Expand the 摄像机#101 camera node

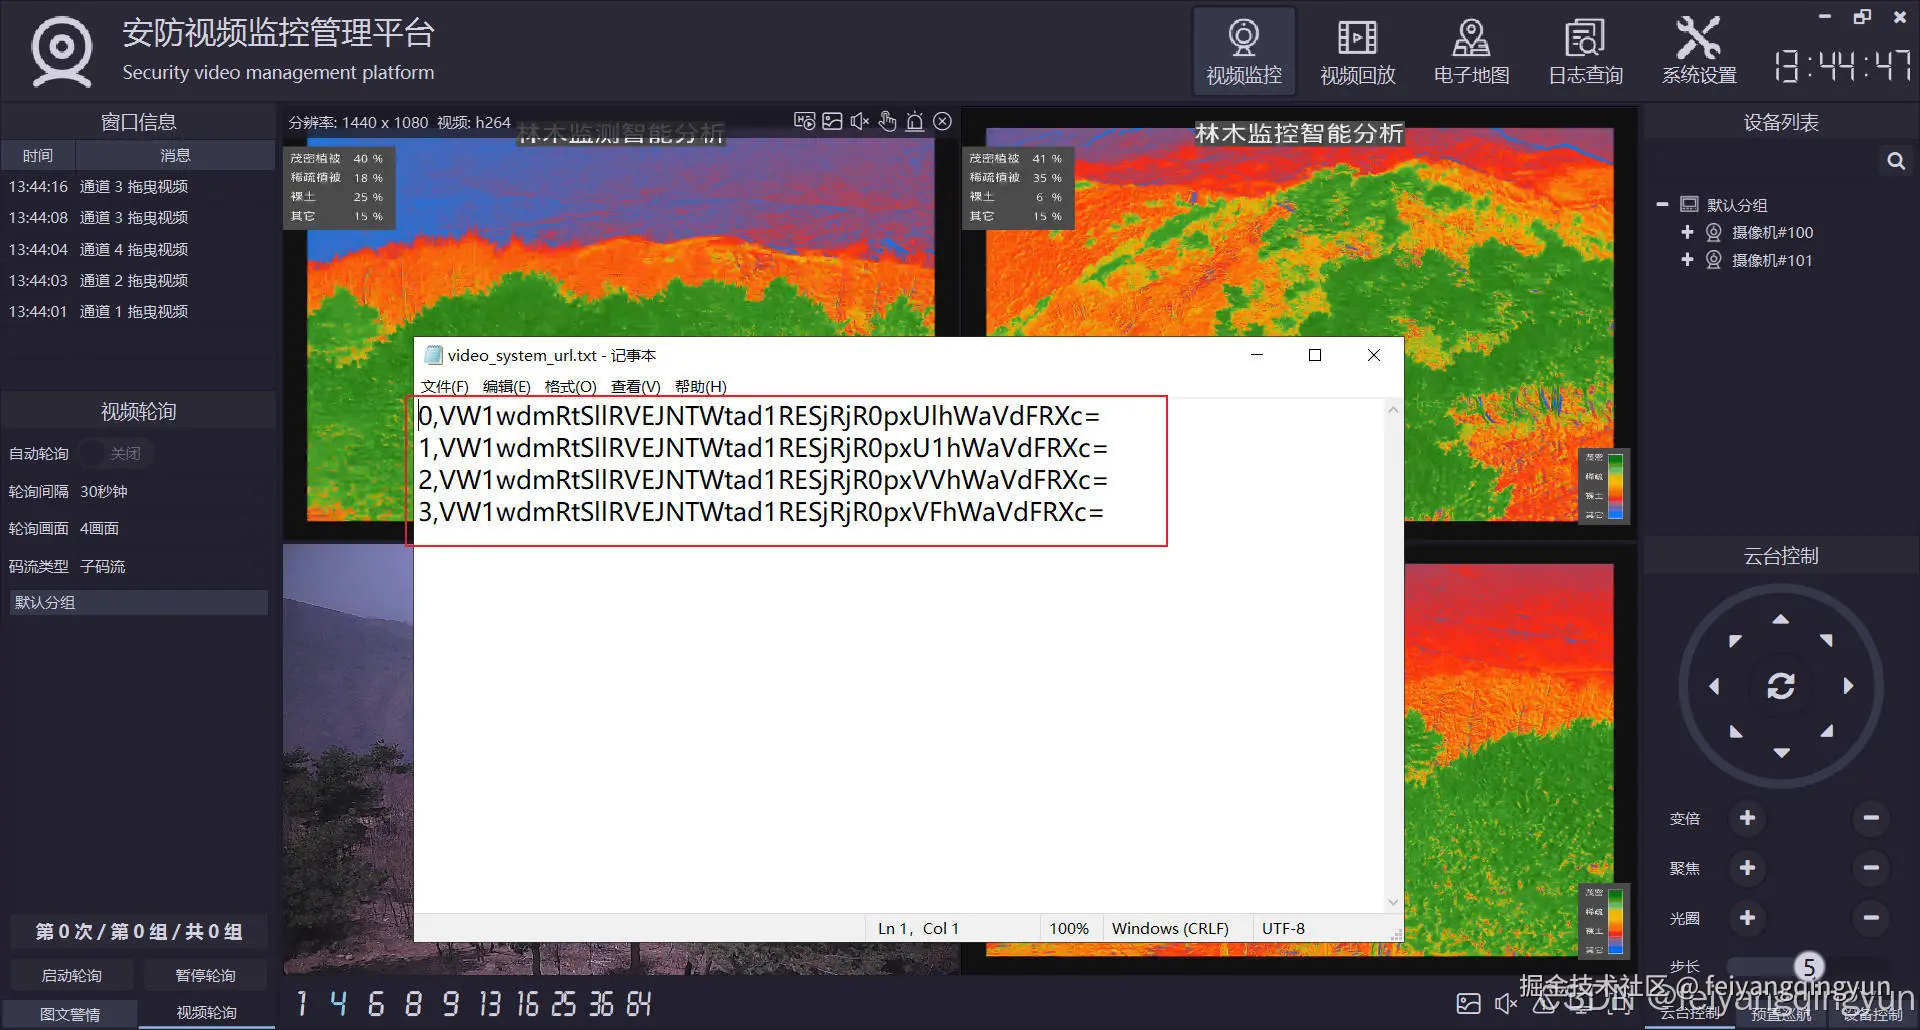click(x=1687, y=260)
